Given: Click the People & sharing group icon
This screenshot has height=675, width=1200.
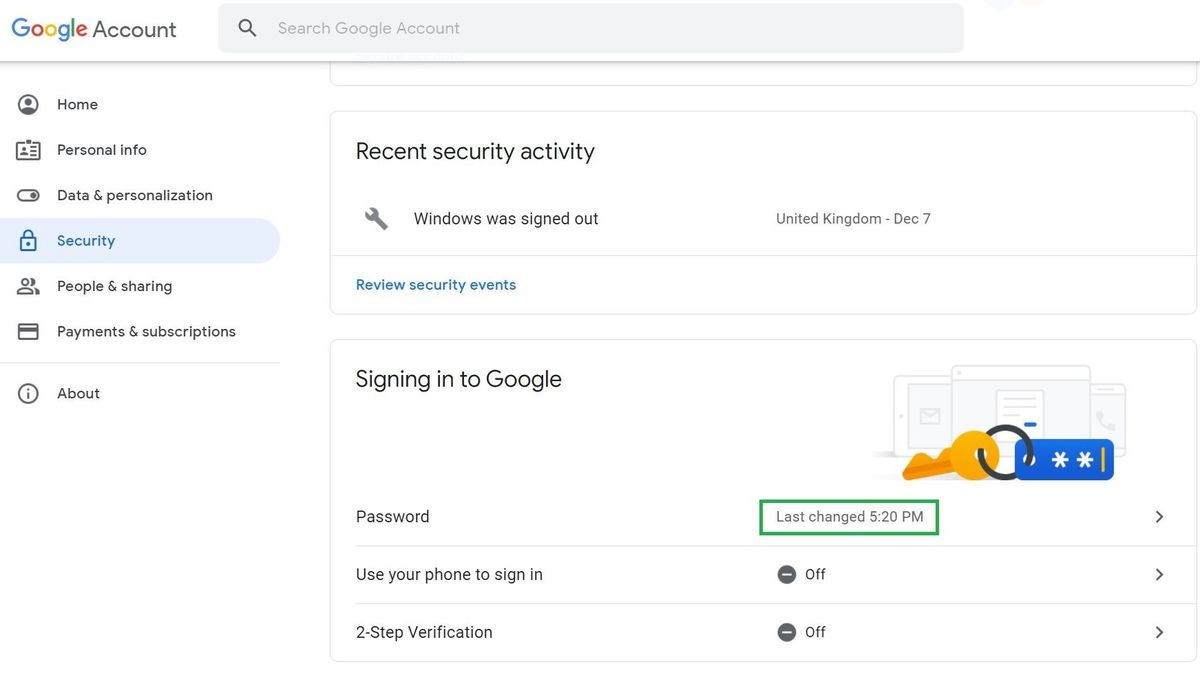Looking at the screenshot, I should point(28,286).
